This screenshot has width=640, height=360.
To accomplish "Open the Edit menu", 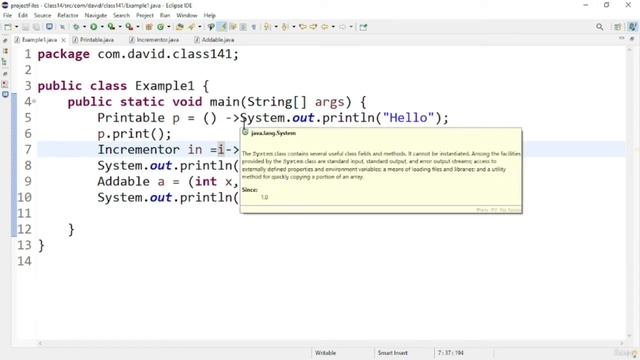I will tap(23, 15).
